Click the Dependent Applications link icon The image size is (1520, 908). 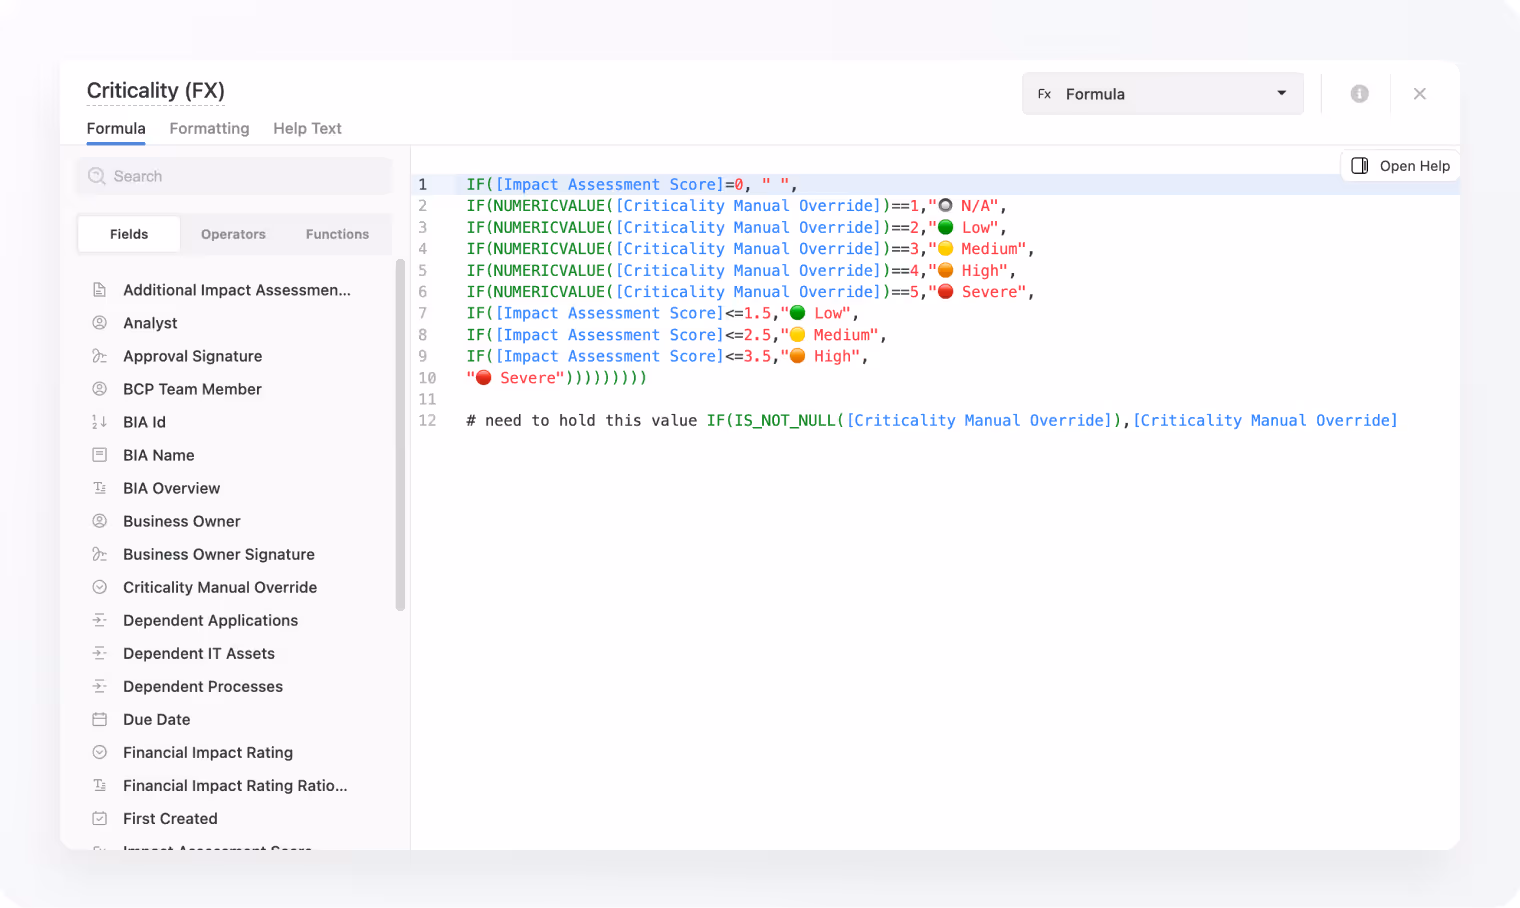click(99, 620)
